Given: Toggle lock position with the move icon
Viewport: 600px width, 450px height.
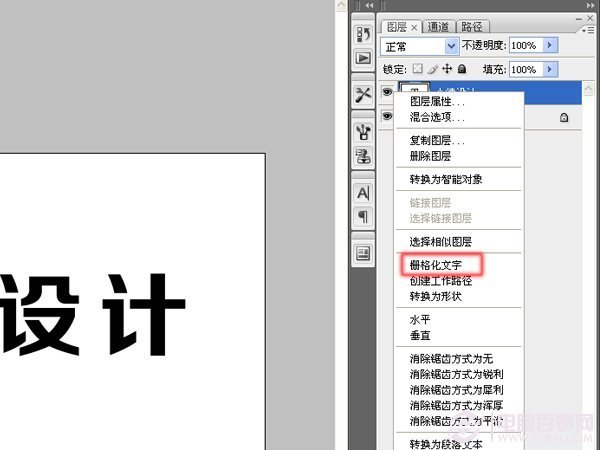Looking at the screenshot, I should [x=447, y=69].
